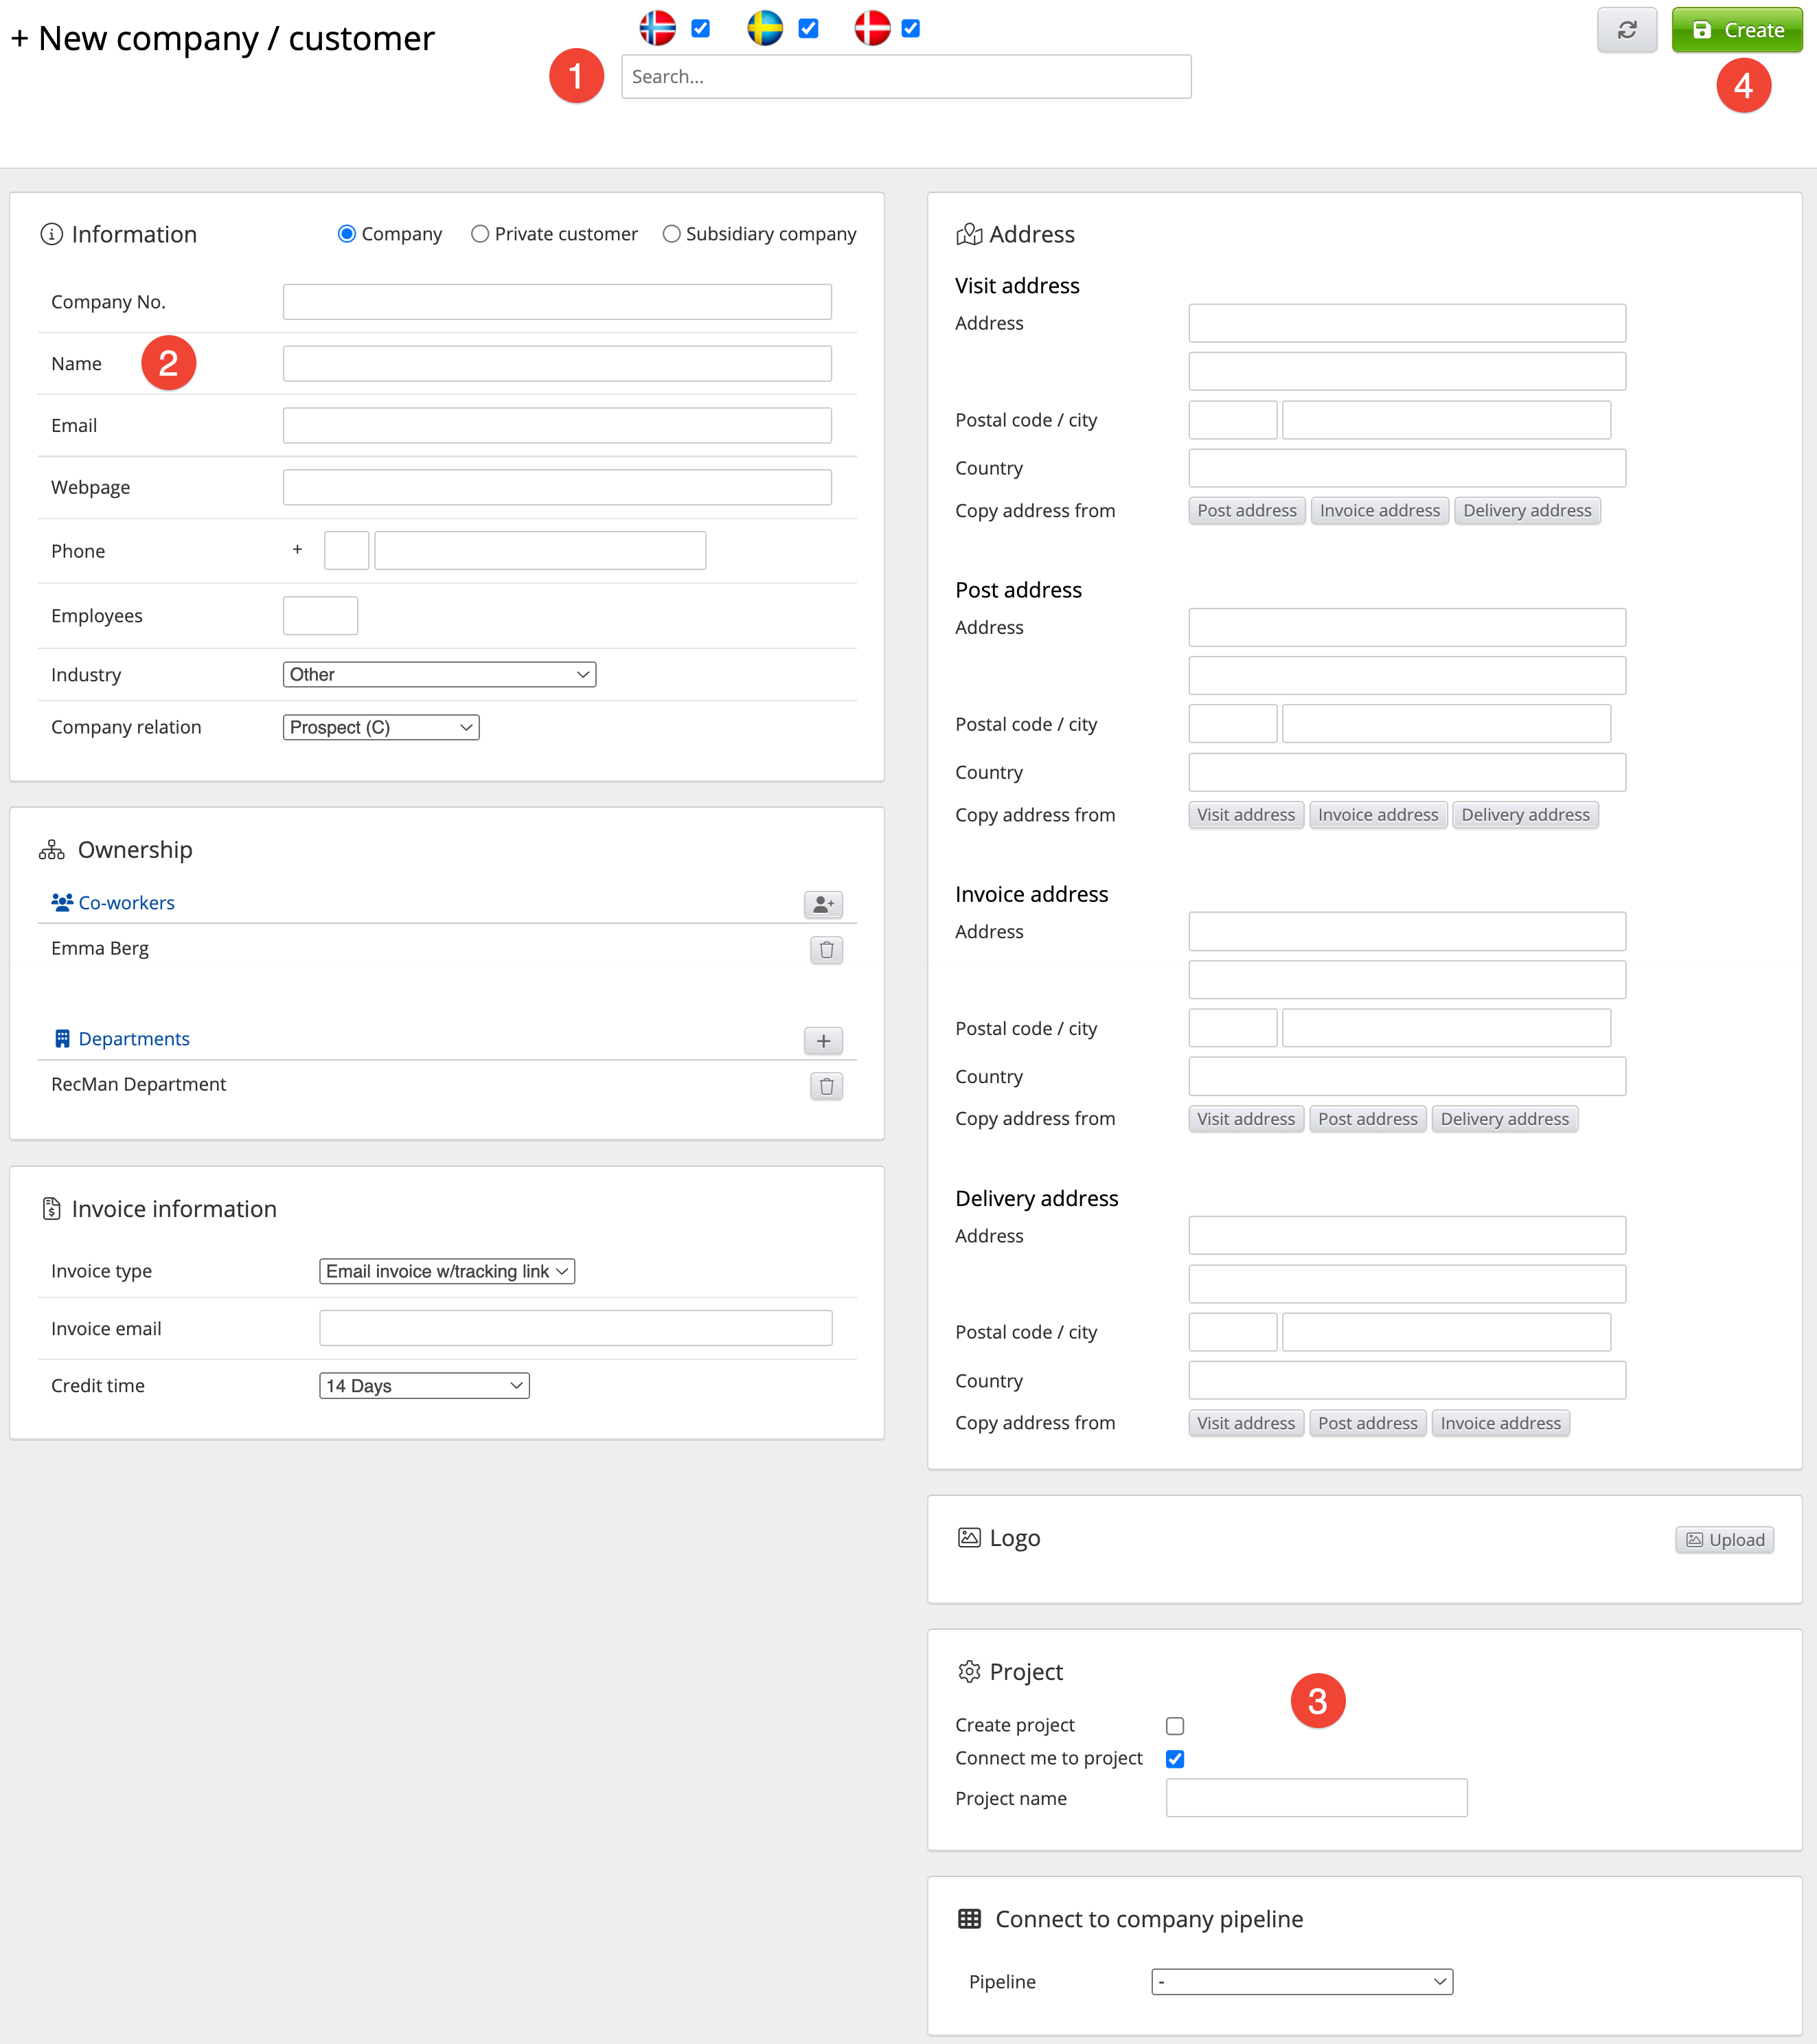Expand the Company relation dropdown

pyautogui.click(x=381, y=728)
